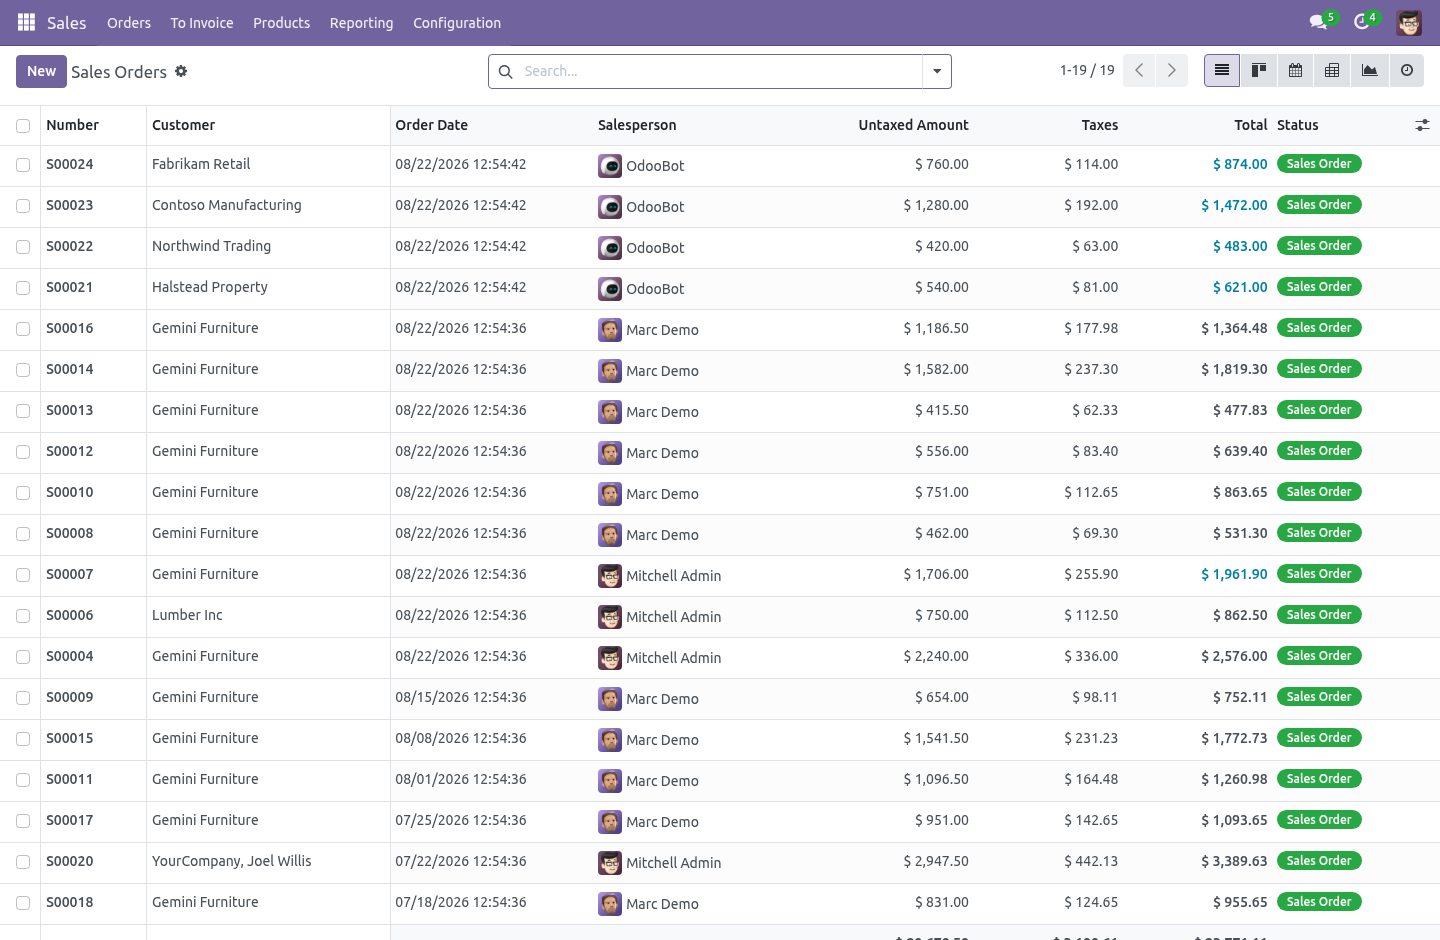
Task: Switch to kanban view
Action: (x=1259, y=71)
